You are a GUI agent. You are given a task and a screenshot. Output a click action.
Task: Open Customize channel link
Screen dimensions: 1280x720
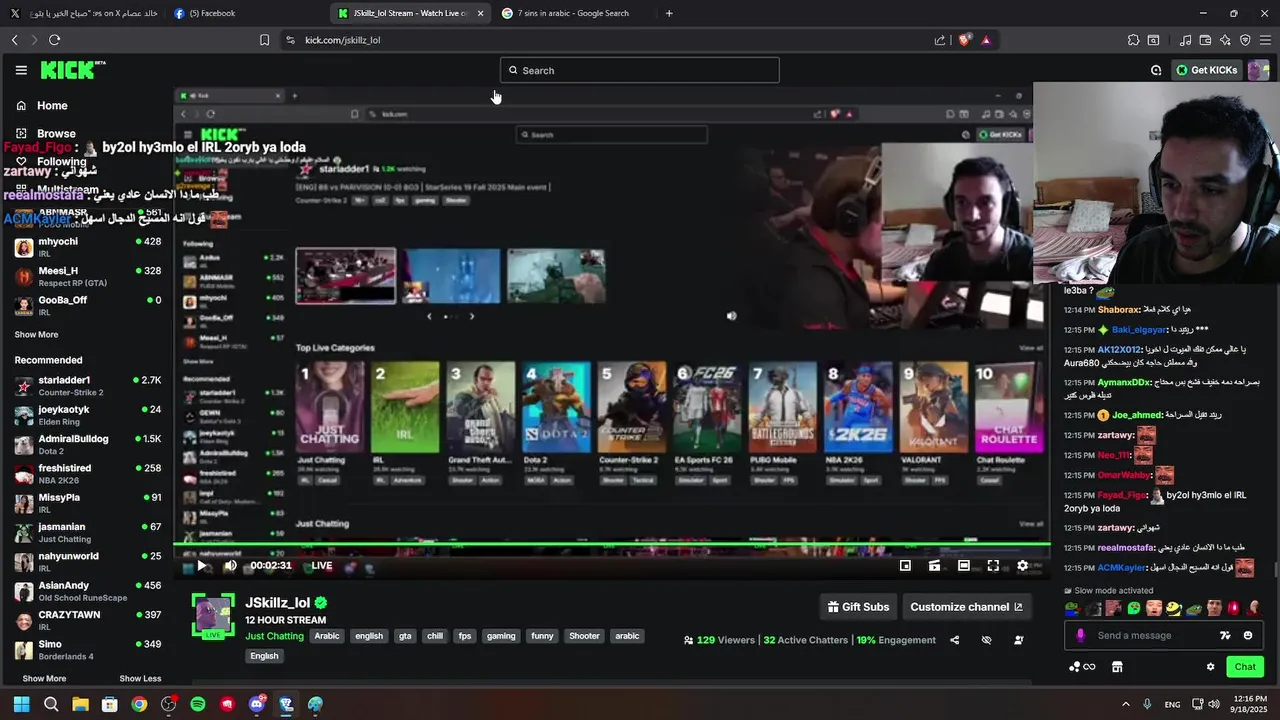coord(966,607)
